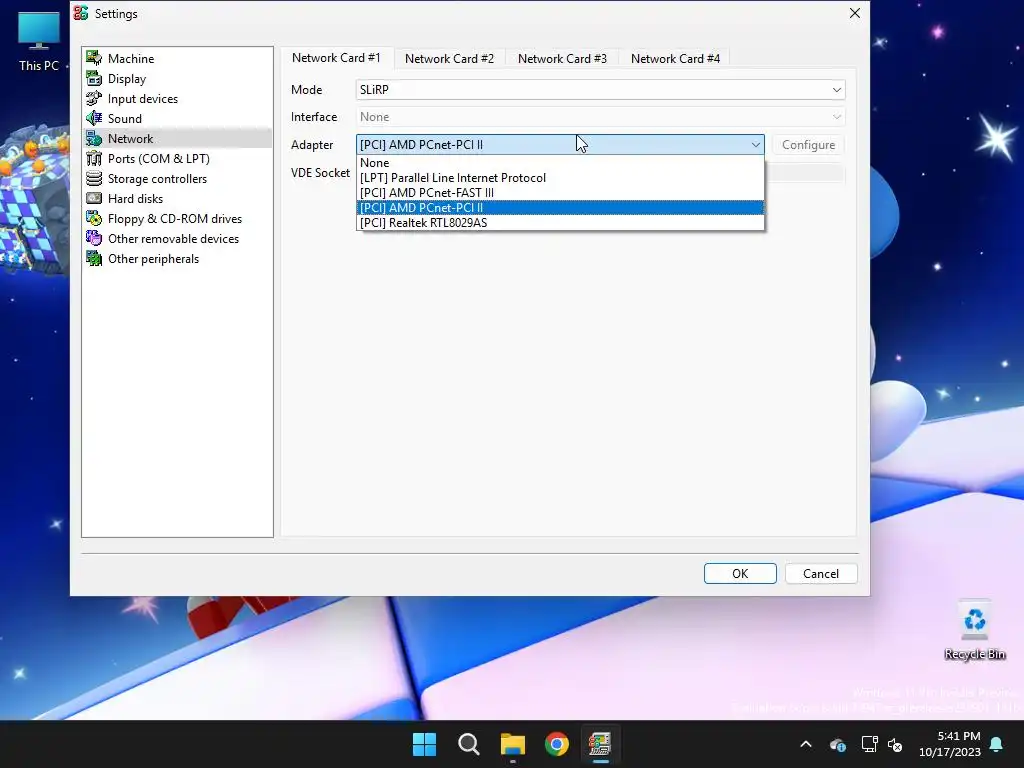
Task: Open the notifications bell icon
Action: tap(997, 744)
